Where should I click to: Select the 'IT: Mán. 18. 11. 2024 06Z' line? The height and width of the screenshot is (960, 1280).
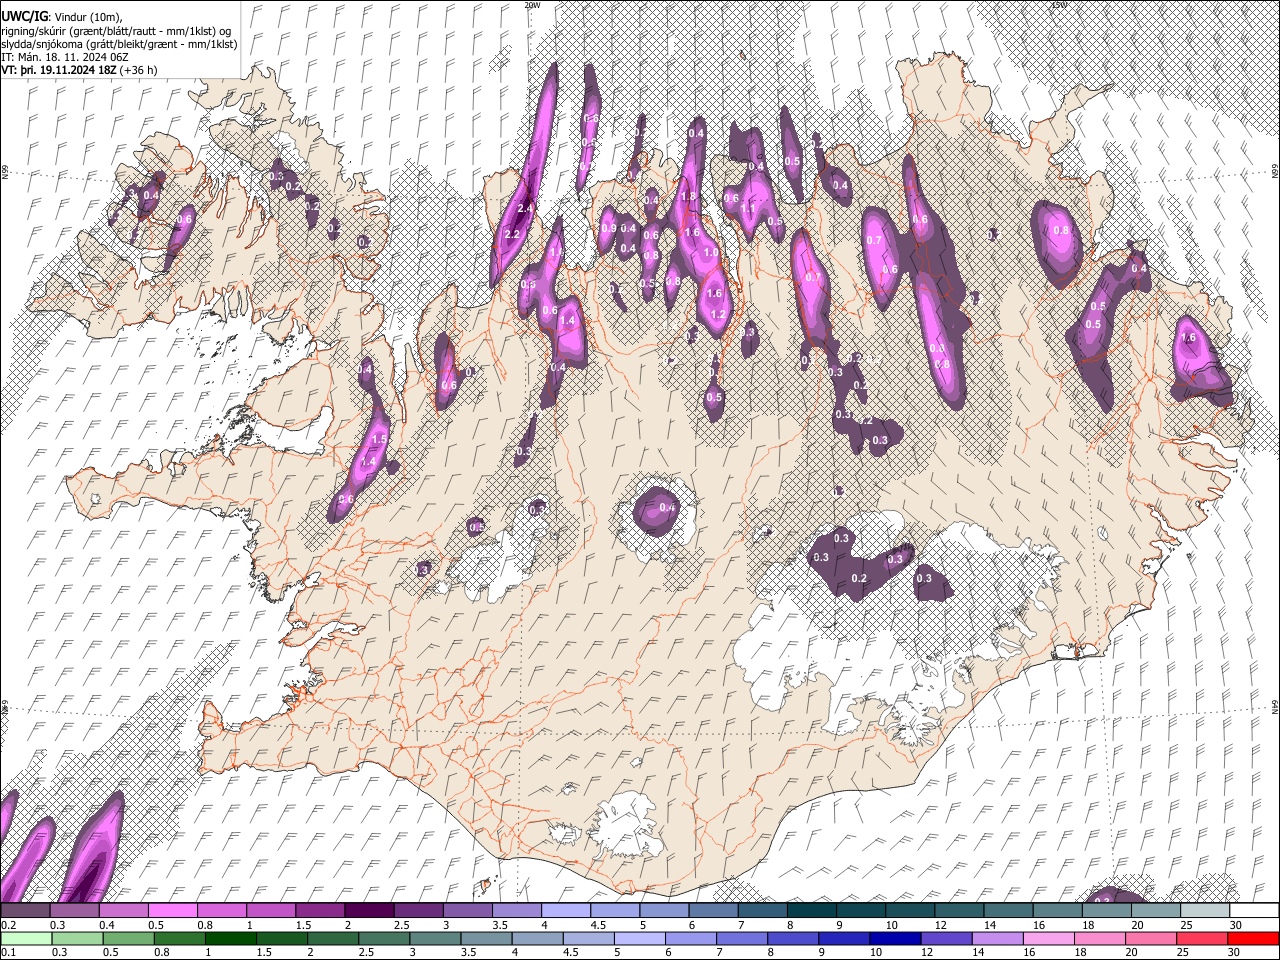(x=64, y=58)
